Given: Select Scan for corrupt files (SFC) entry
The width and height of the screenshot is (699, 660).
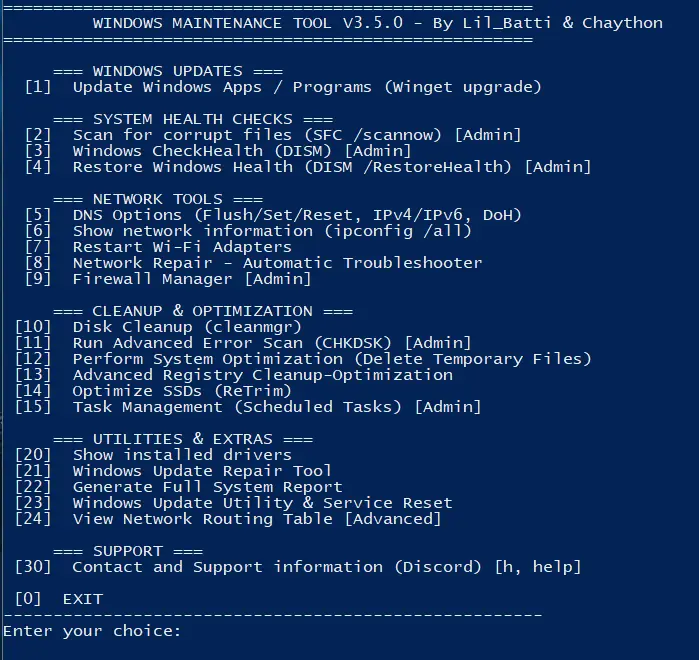Looking at the screenshot, I should tap(296, 135).
